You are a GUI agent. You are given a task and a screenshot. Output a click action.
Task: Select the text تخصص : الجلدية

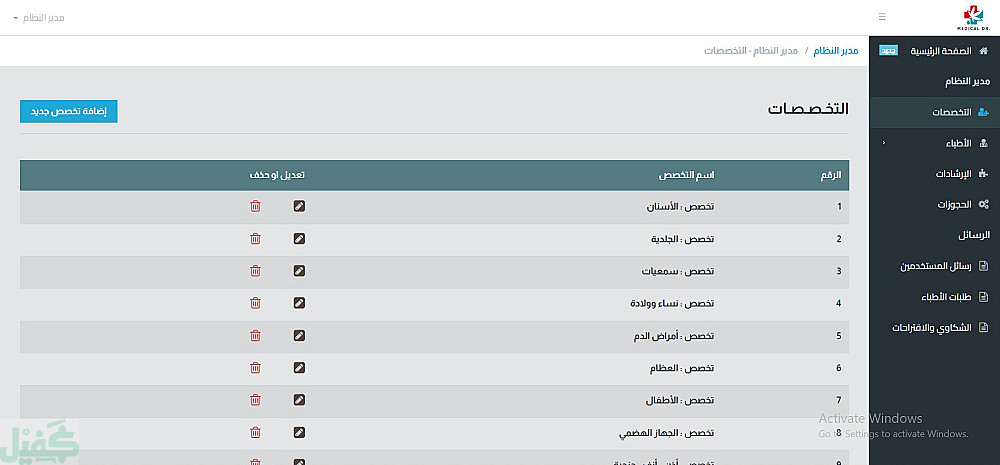682,239
